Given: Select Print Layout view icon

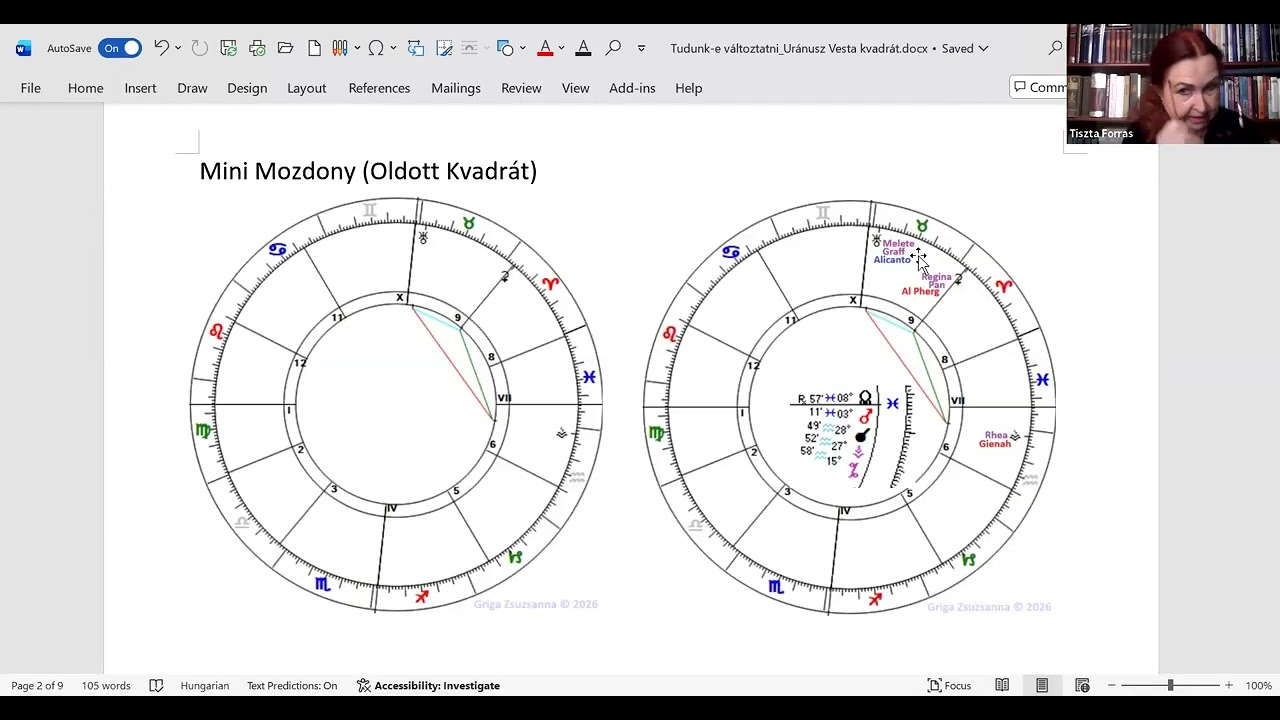Looking at the screenshot, I should (x=1042, y=685).
